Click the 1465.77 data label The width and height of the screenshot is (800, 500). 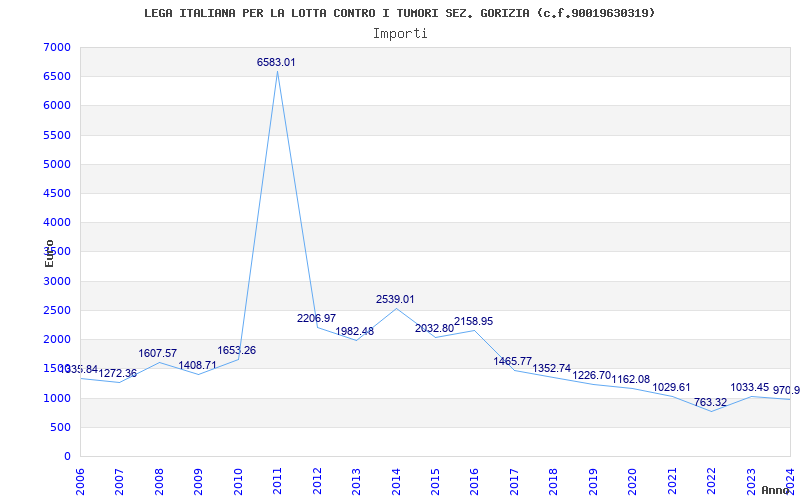[513, 361]
